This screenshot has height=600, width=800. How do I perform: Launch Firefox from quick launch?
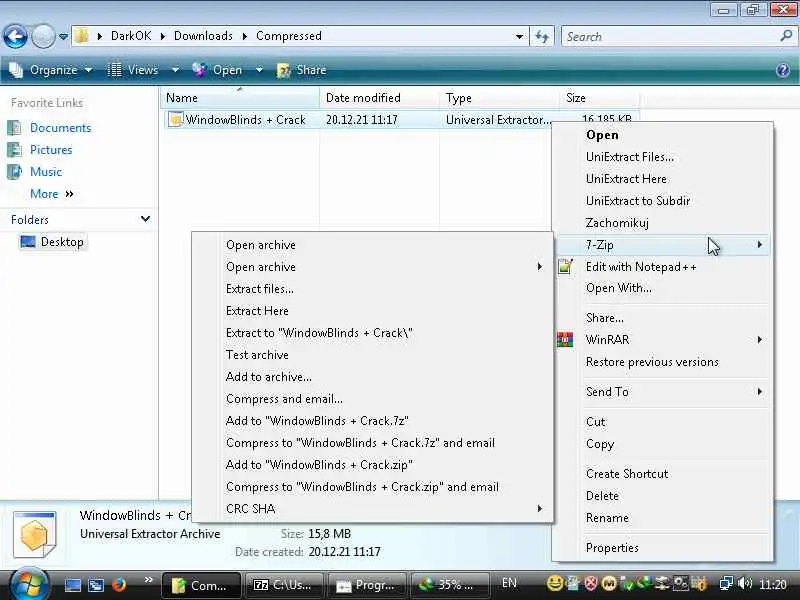119,584
